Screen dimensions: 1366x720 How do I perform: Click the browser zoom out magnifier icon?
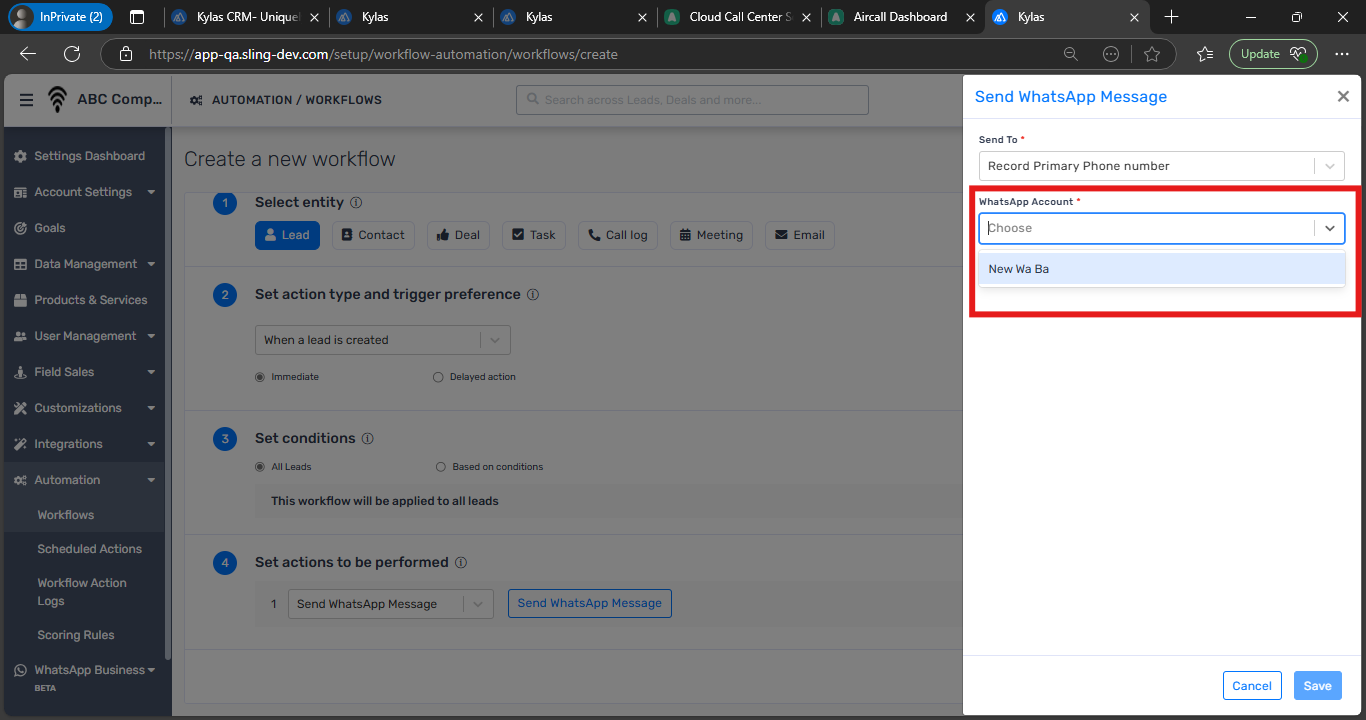(1070, 54)
